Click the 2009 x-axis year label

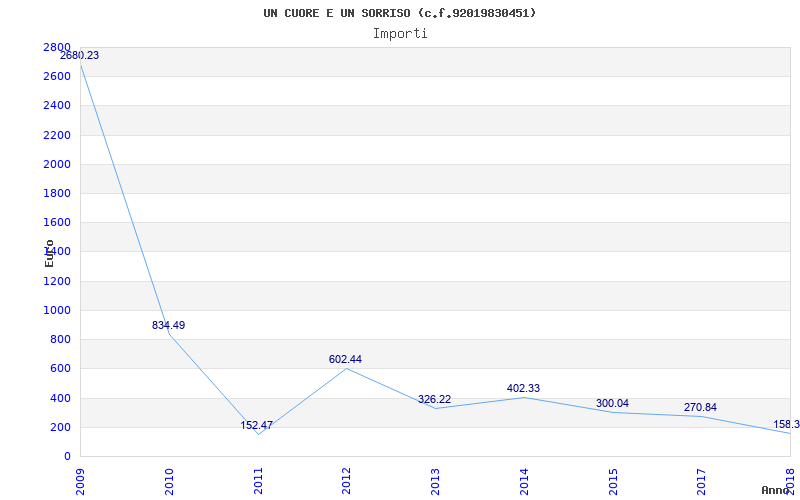pos(80,481)
